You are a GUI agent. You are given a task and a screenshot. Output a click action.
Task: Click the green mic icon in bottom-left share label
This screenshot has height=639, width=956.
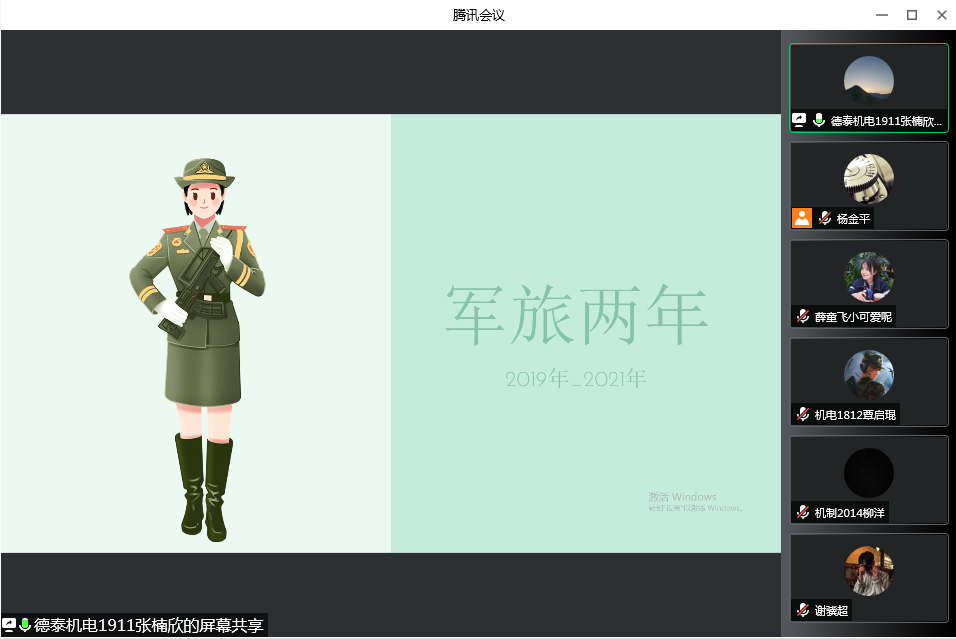[25, 625]
